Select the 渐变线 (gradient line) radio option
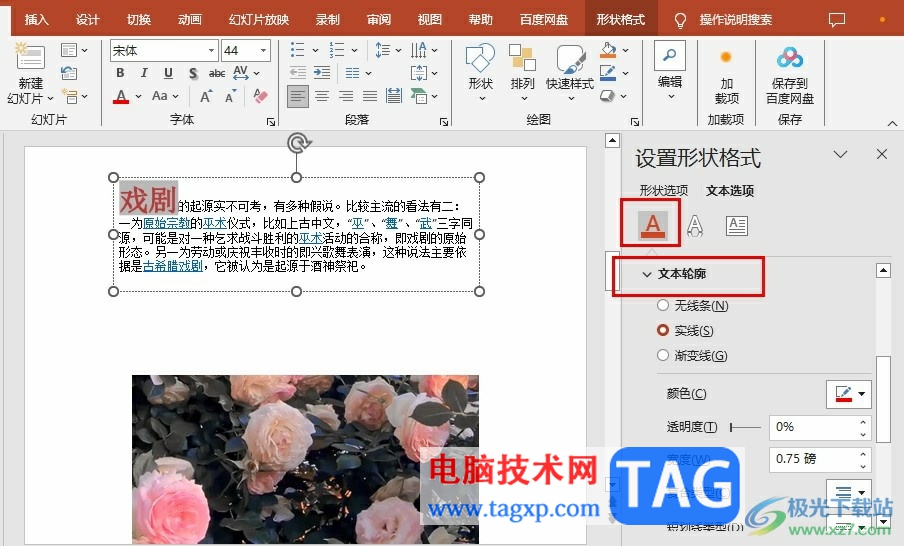This screenshot has width=904, height=546. (x=663, y=355)
